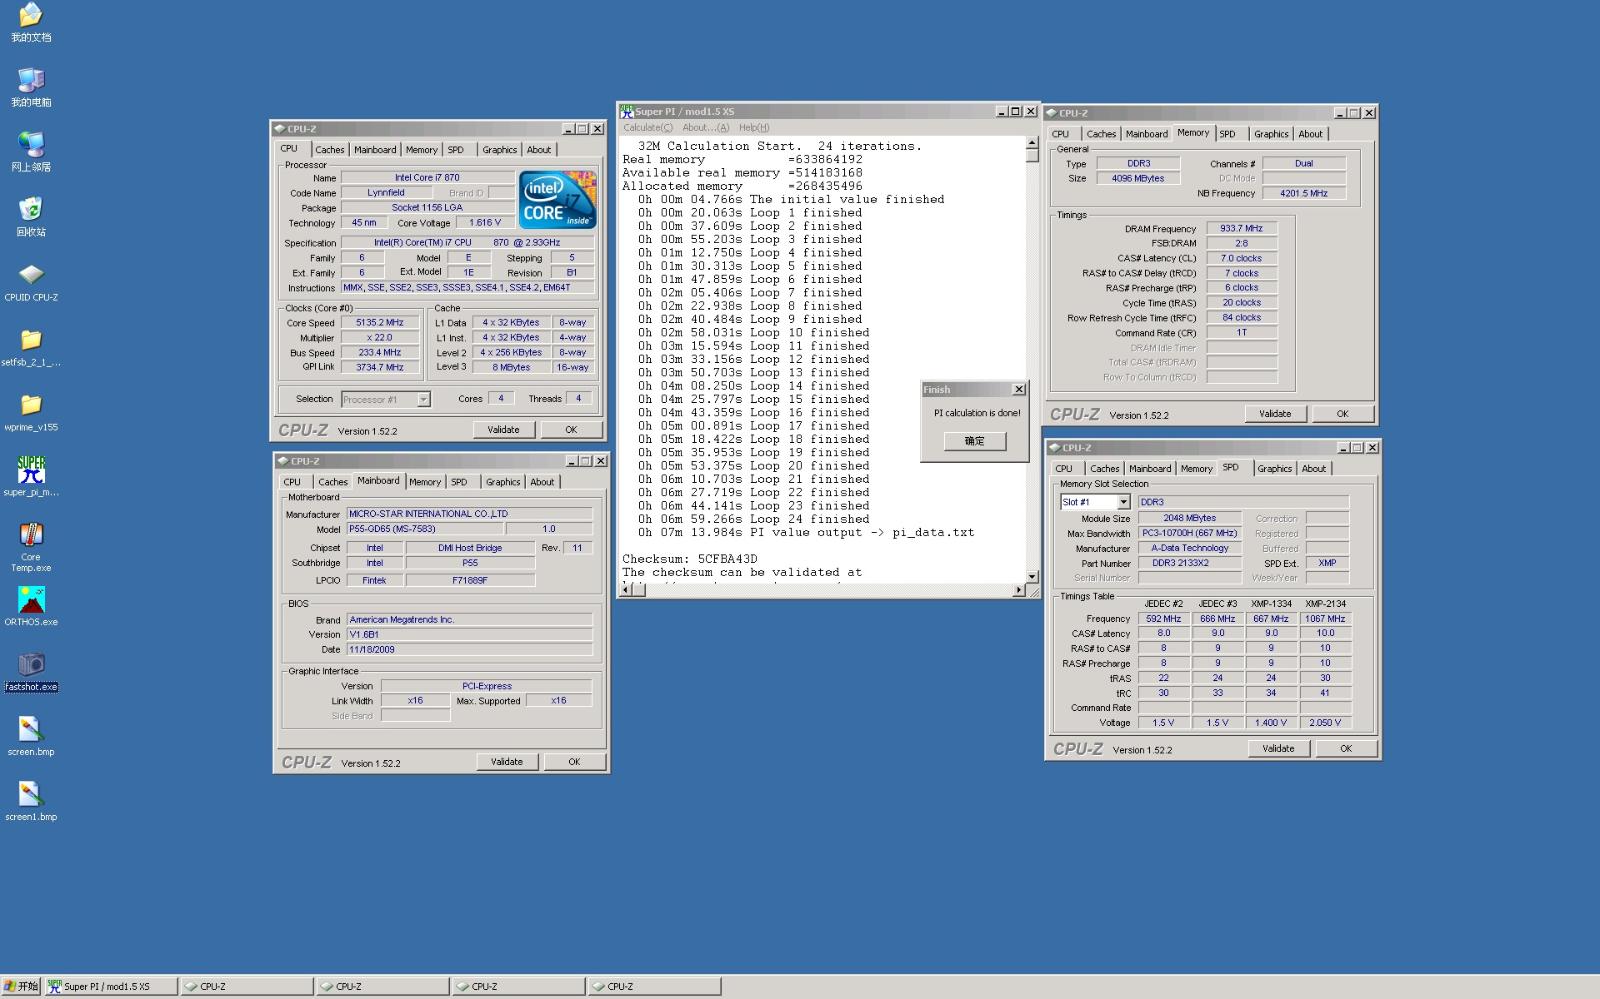This screenshot has width=1600, height=999.
Task: Launch ORTHOS.exe desktop icon
Action: point(31,606)
